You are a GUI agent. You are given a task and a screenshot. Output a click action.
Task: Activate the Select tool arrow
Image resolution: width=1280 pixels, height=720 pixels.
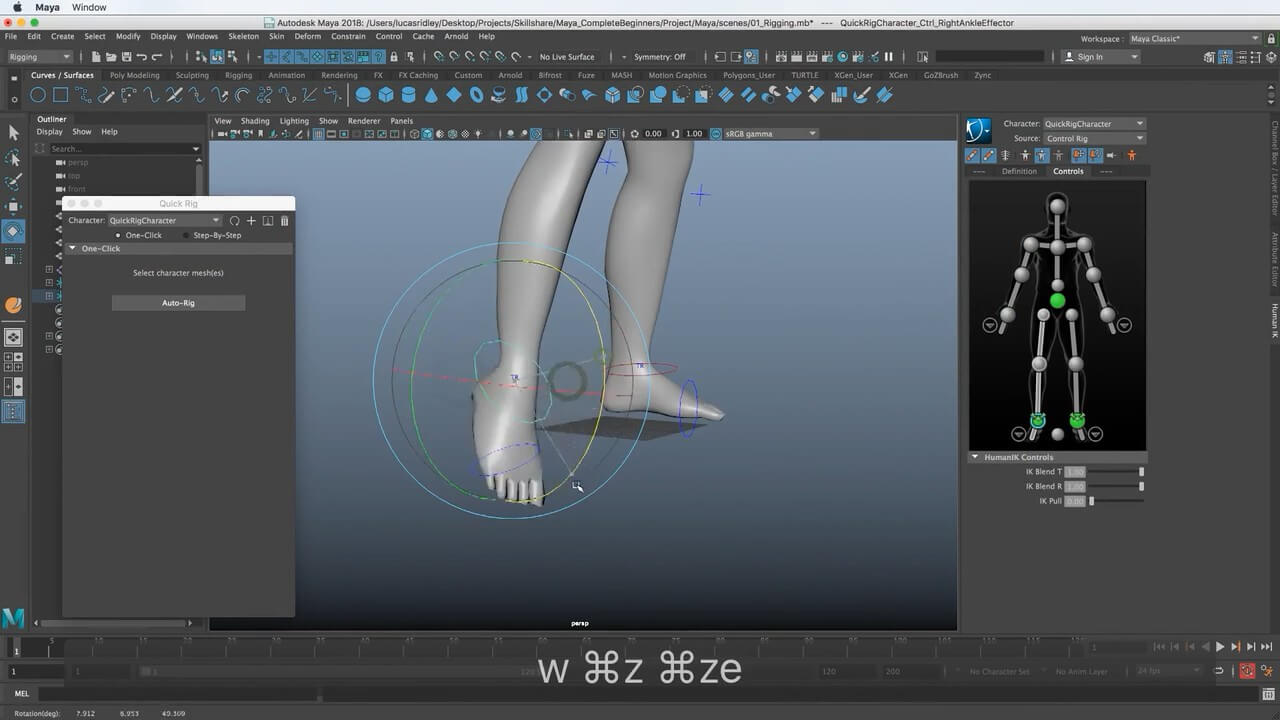14,133
